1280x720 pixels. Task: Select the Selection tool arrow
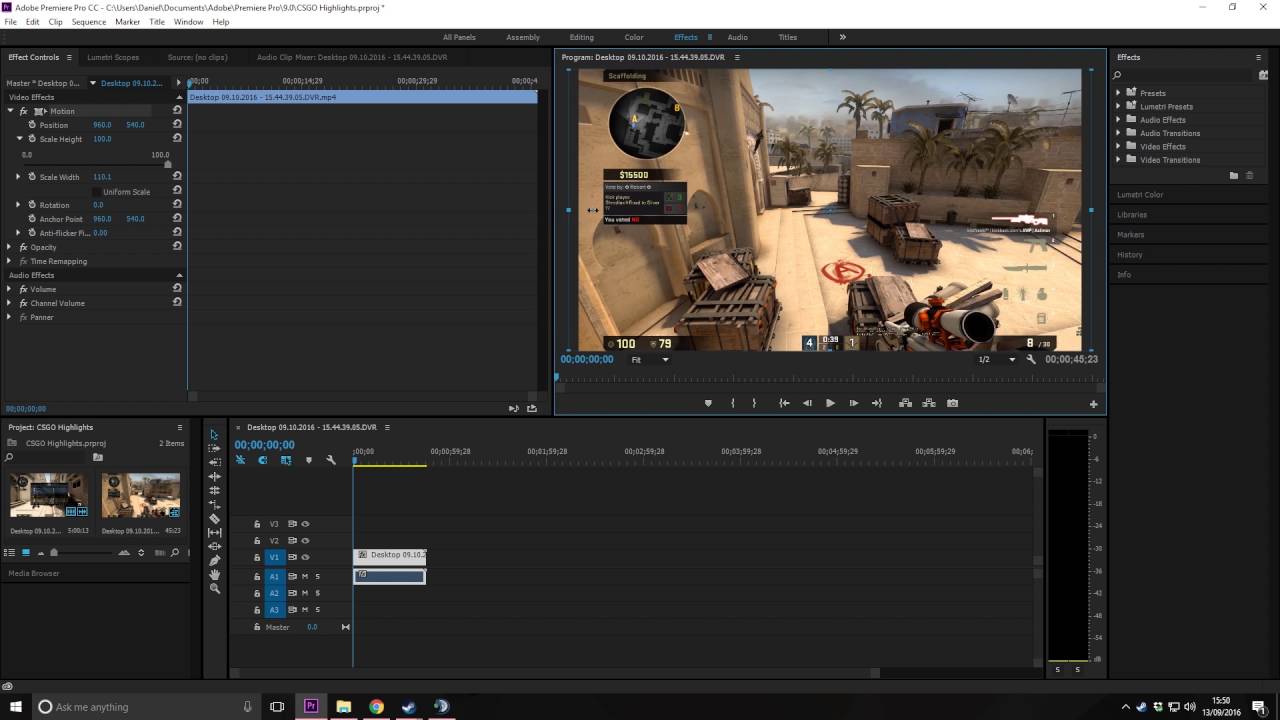214,435
